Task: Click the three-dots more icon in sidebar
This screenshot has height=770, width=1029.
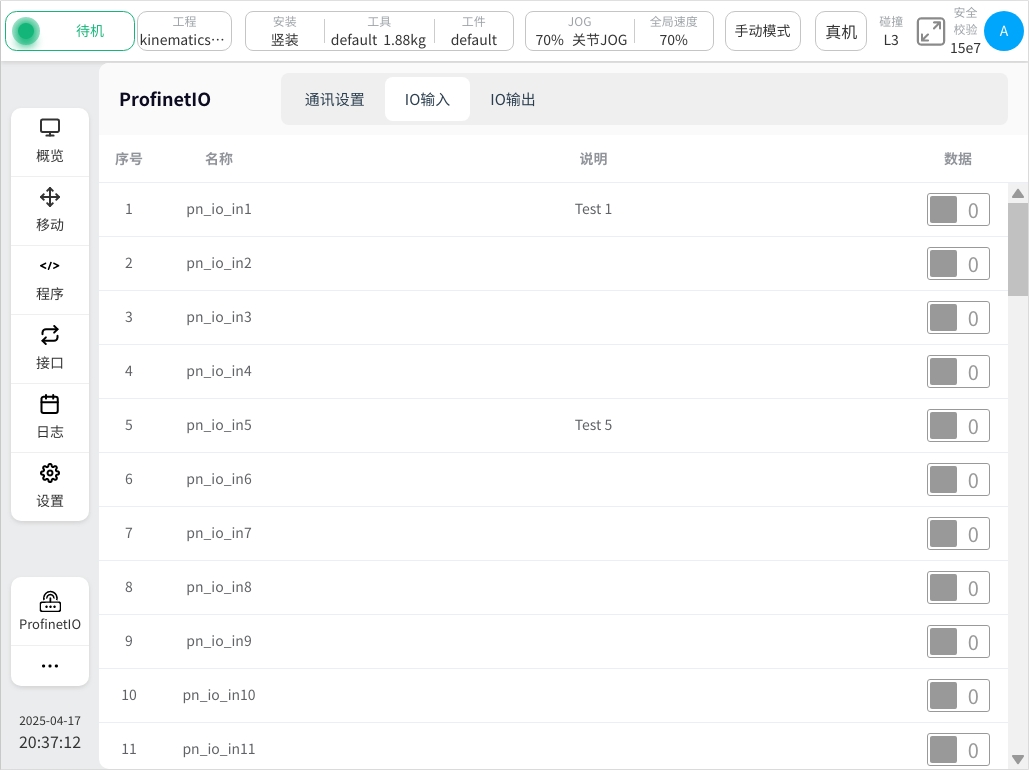Action: [50, 666]
